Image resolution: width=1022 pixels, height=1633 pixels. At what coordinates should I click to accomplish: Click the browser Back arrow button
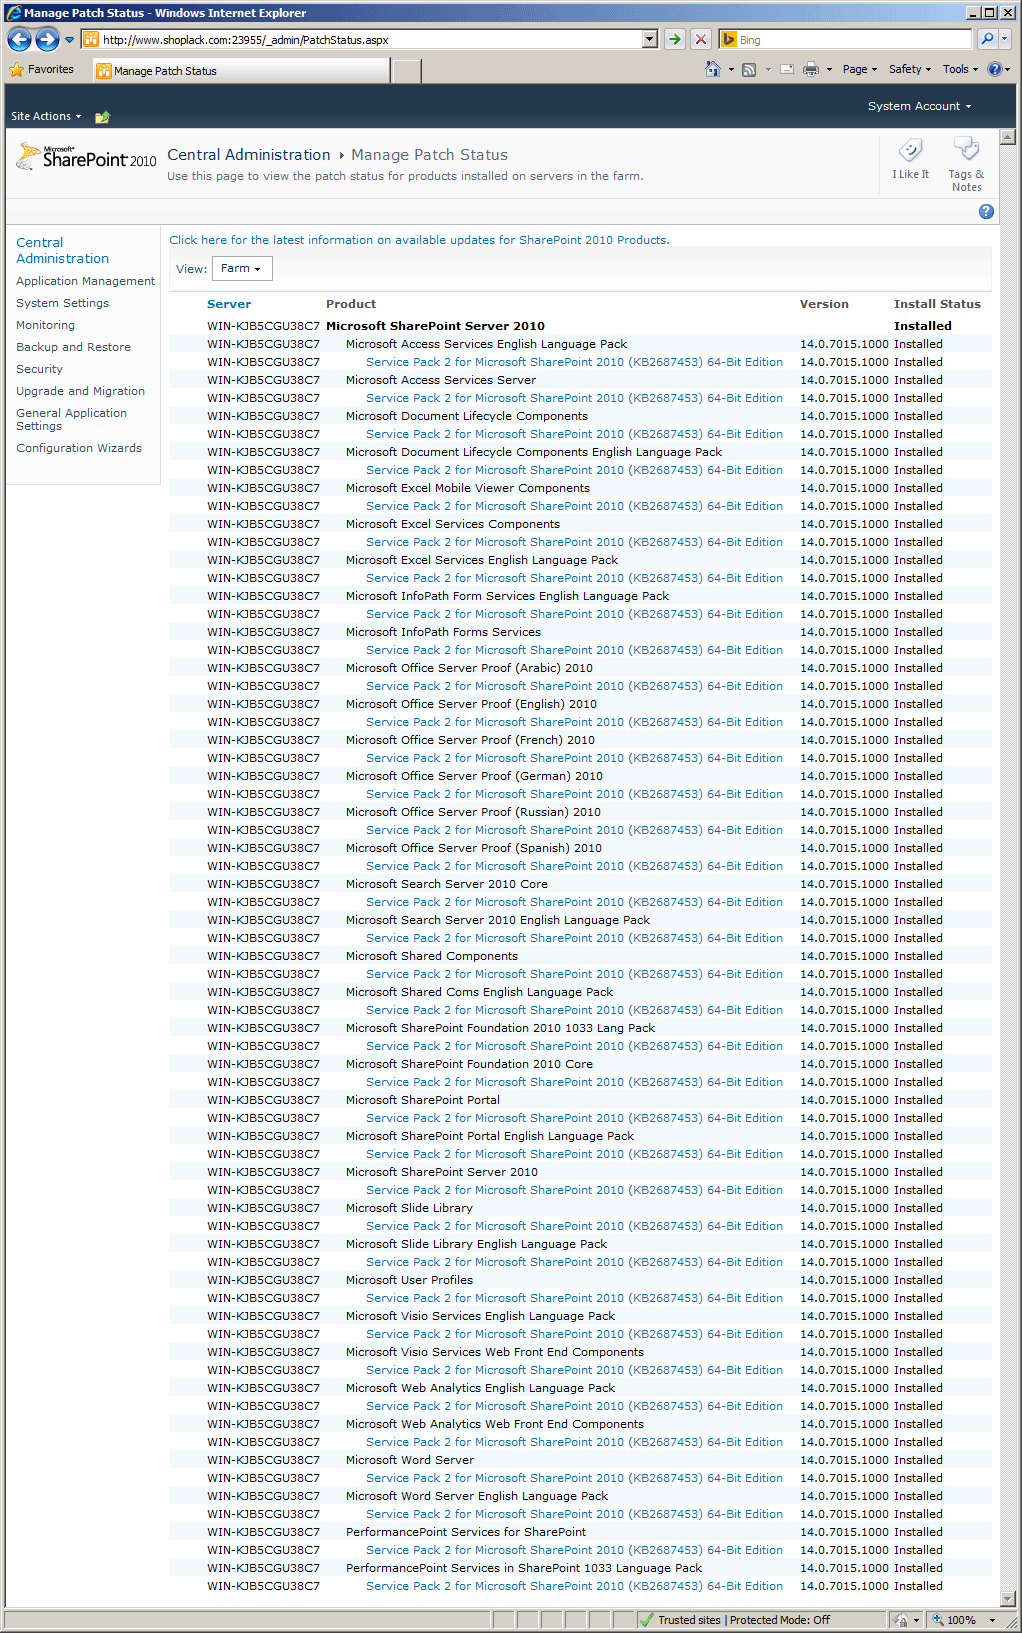[x=19, y=40]
